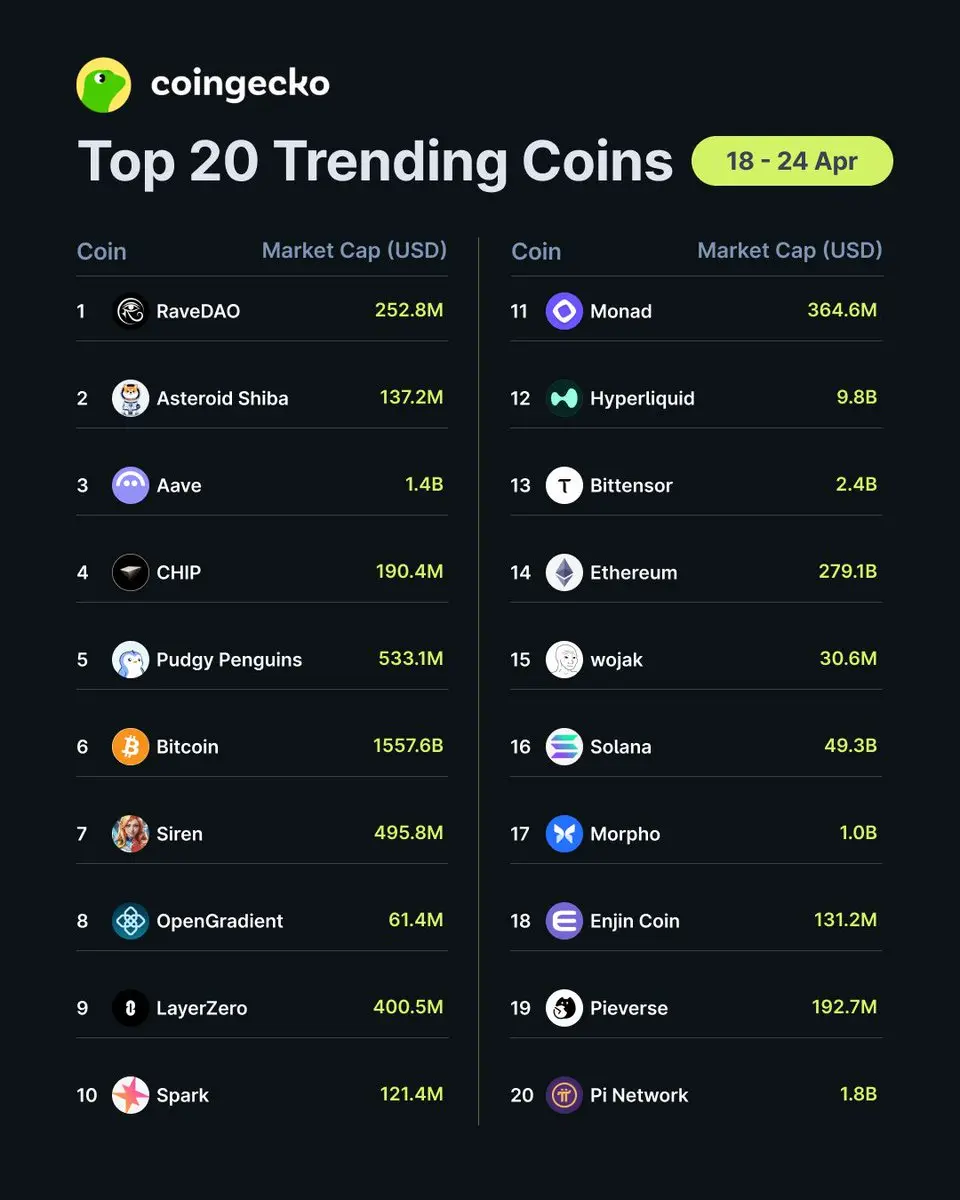960x1200 pixels.
Task: Open the Bittensor coin name
Action: click(x=631, y=486)
